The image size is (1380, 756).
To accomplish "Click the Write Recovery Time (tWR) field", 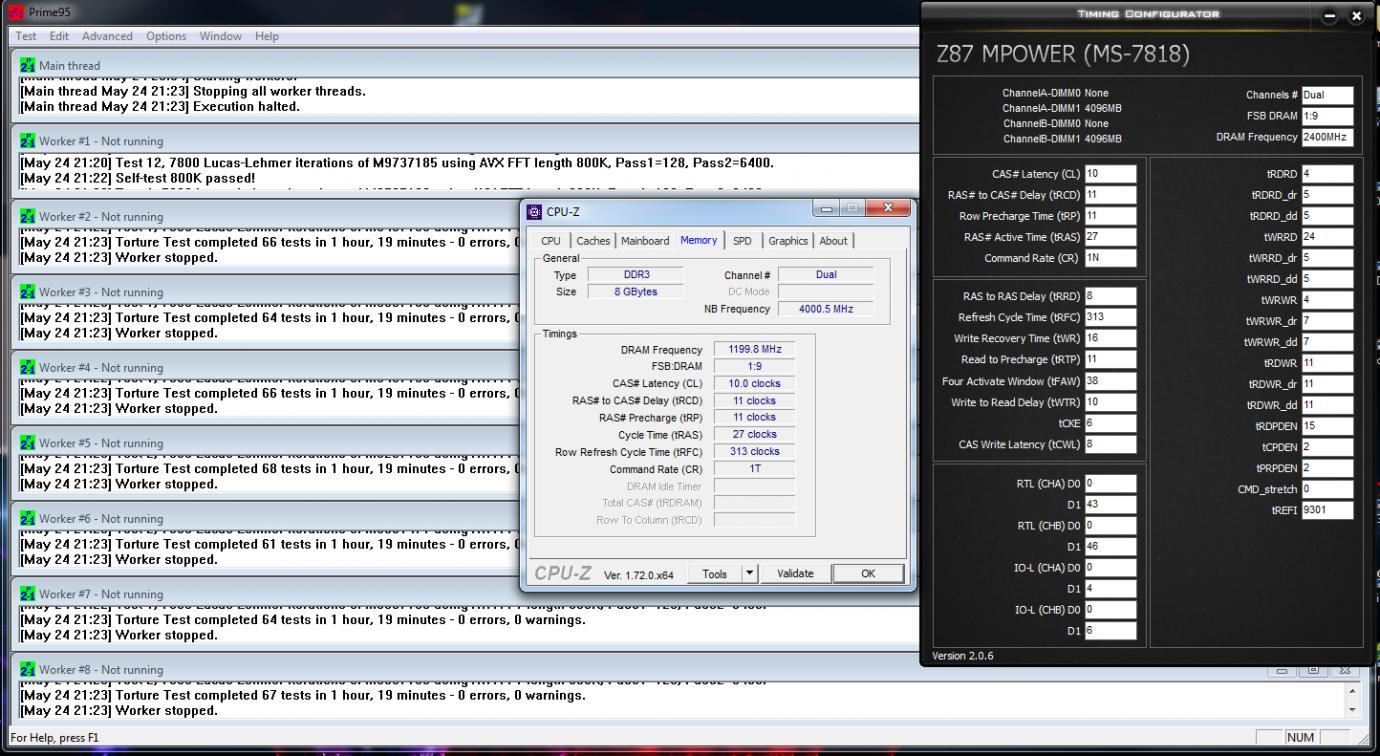I will click(x=1110, y=338).
